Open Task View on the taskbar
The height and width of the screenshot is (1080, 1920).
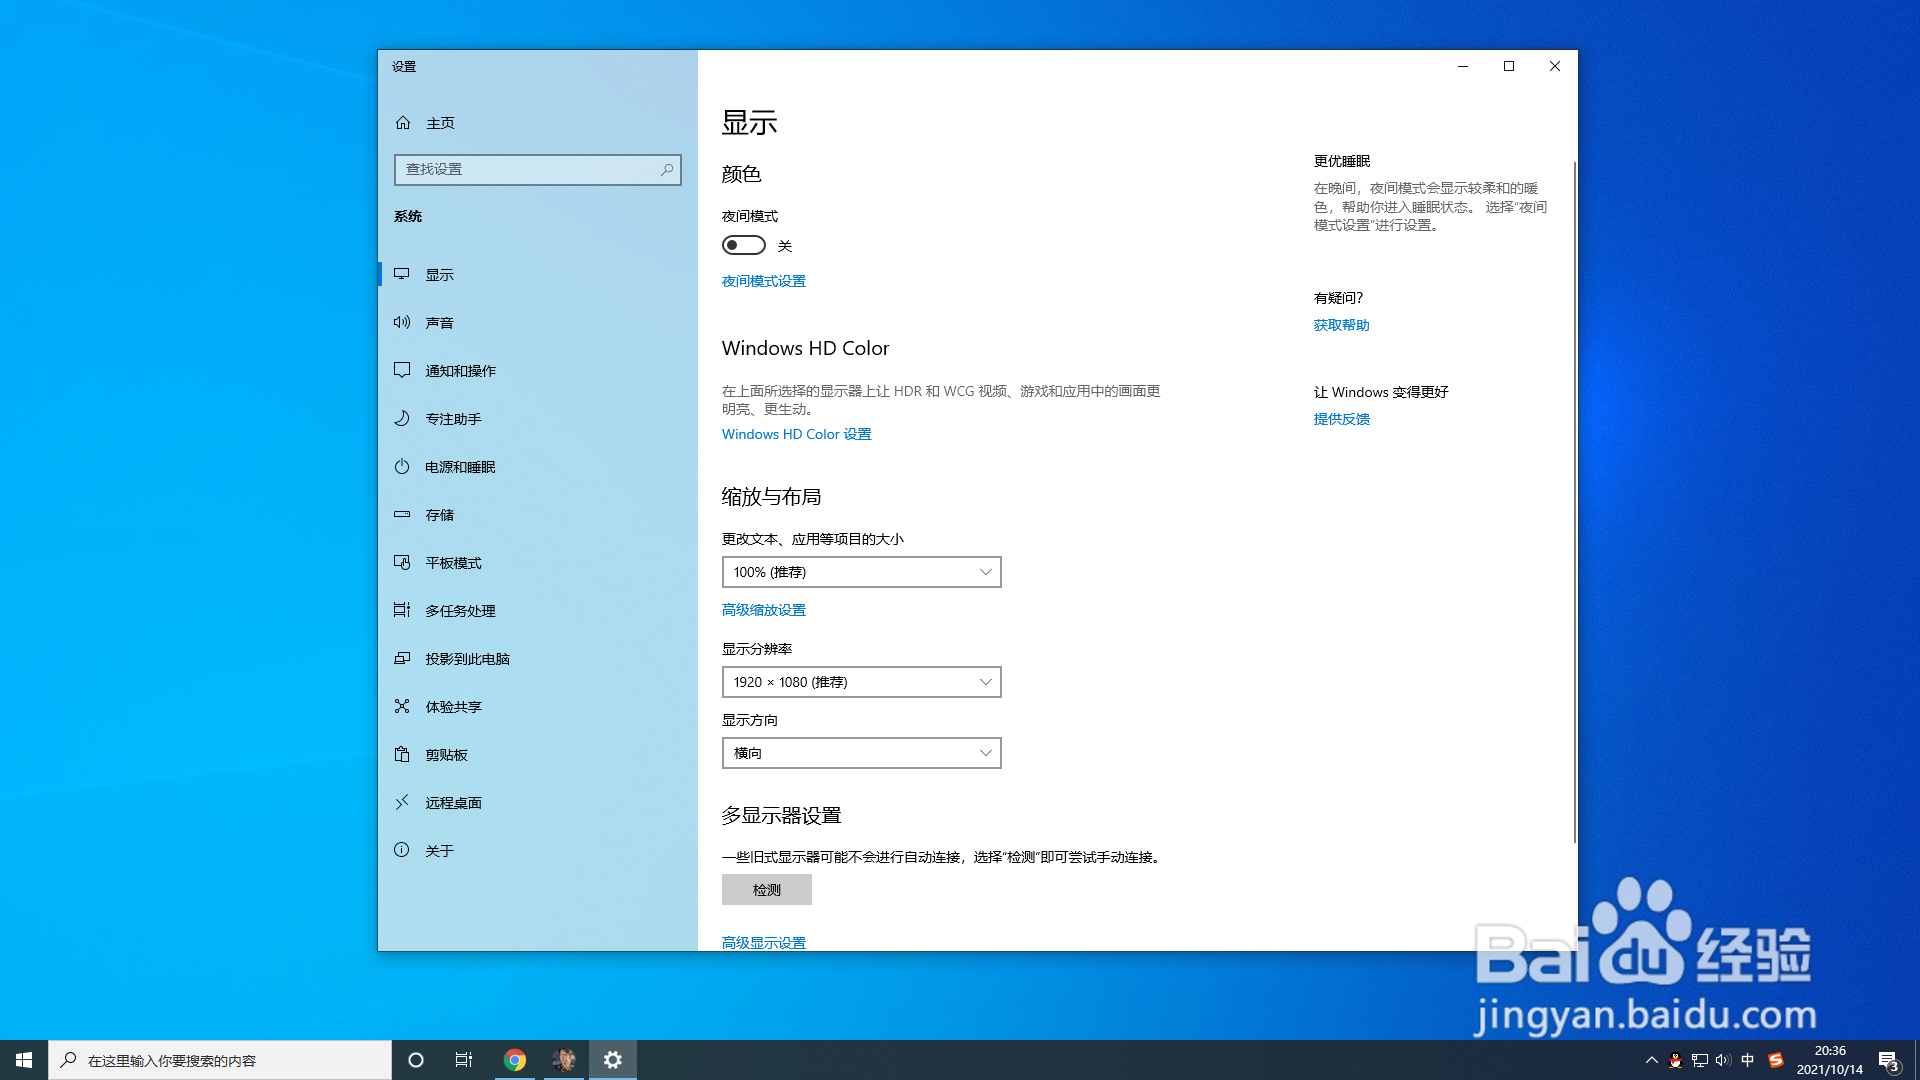464,1060
